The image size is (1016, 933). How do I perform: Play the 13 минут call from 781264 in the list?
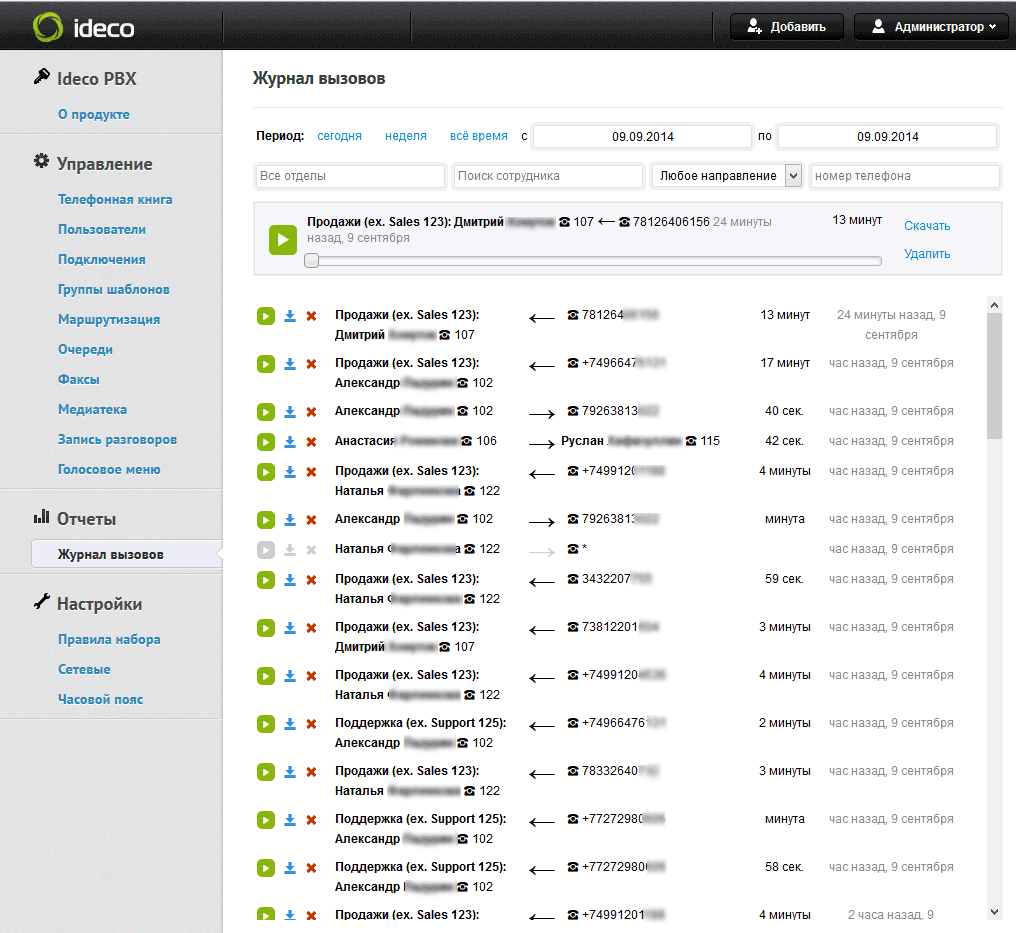pos(266,316)
